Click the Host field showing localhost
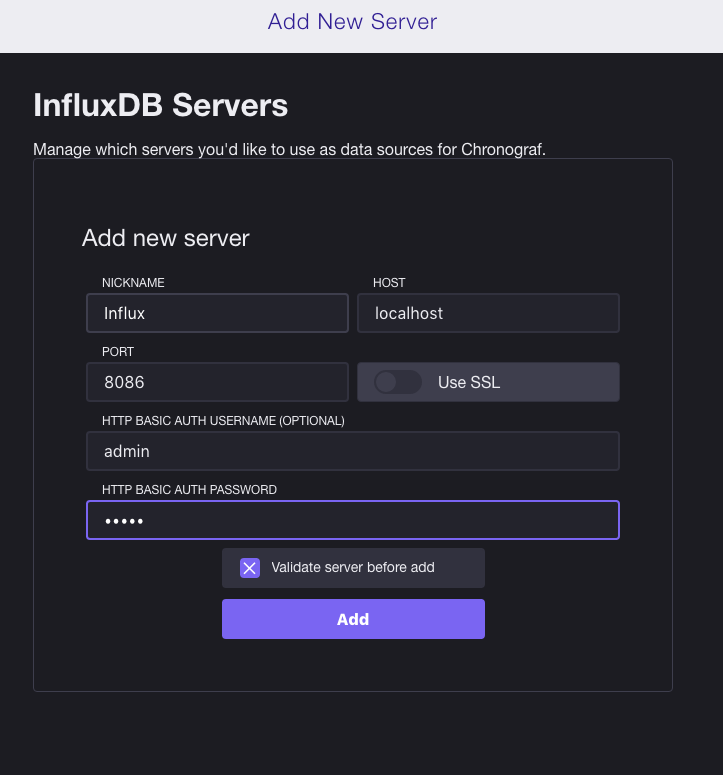Viewport: 723px width, 775px height. point(488,313)
